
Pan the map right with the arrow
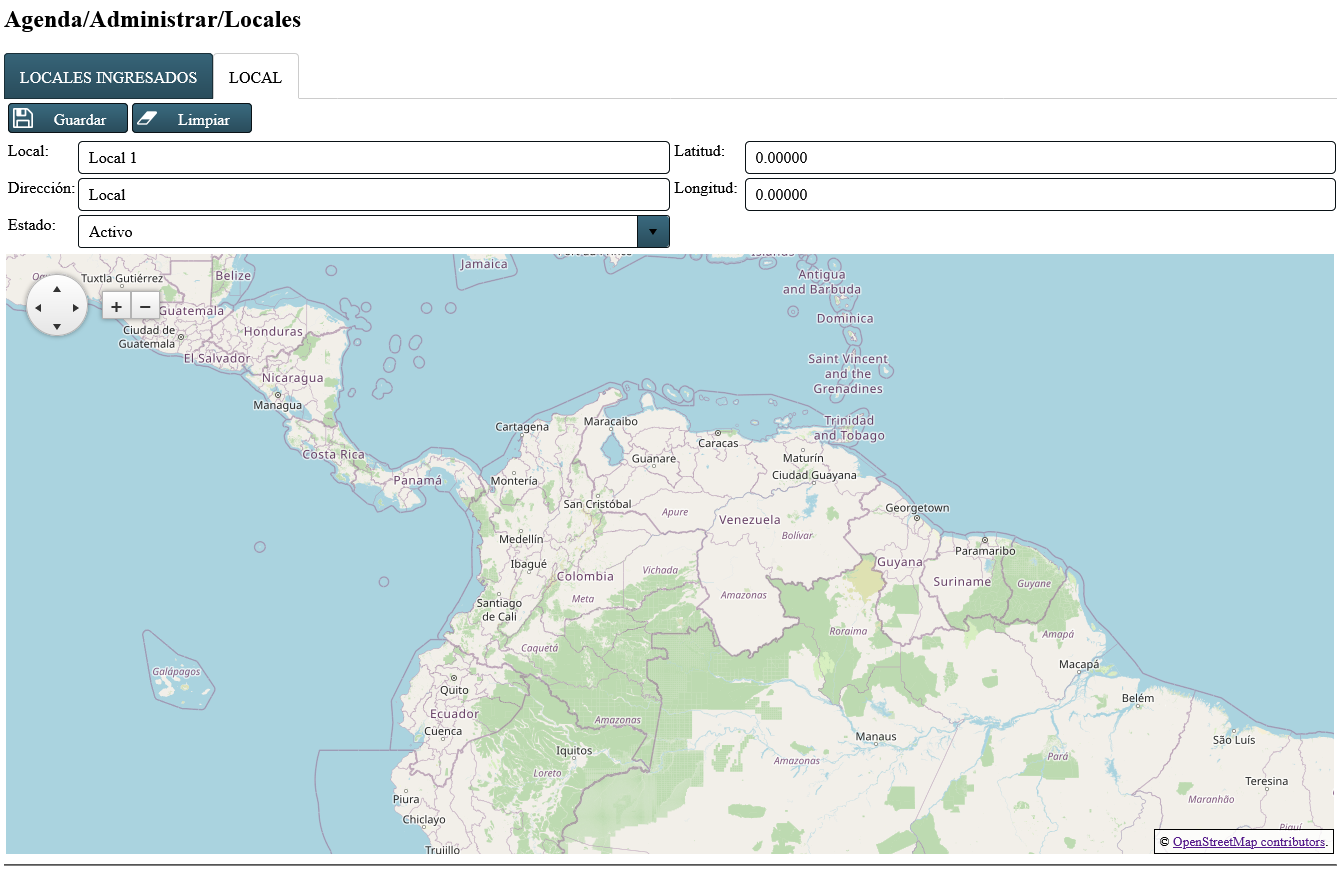click(x=76, y=307)
